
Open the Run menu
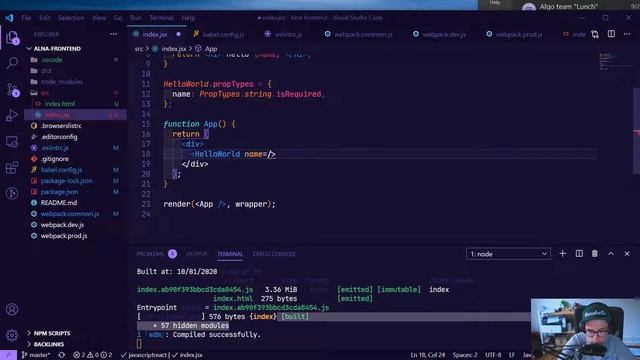[136, 18]
